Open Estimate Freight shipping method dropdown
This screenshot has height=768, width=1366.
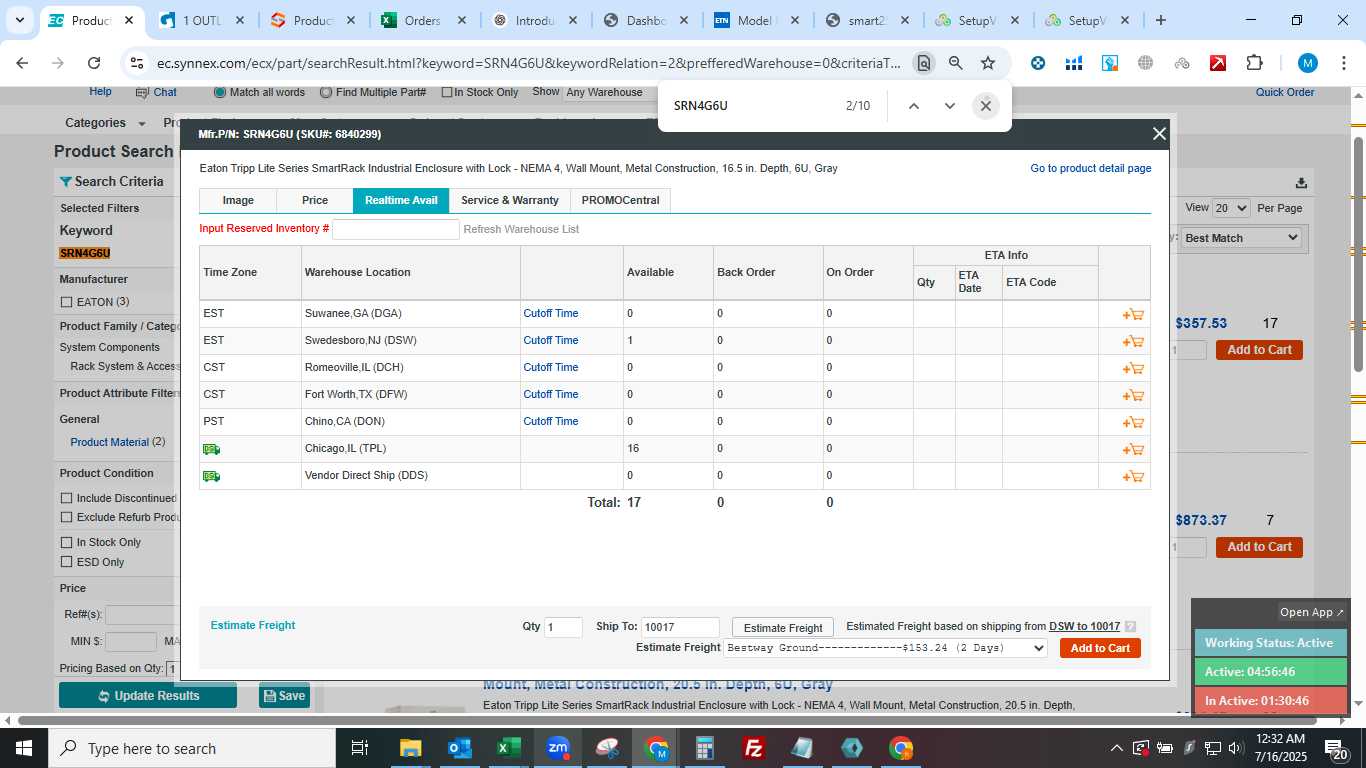885,648
